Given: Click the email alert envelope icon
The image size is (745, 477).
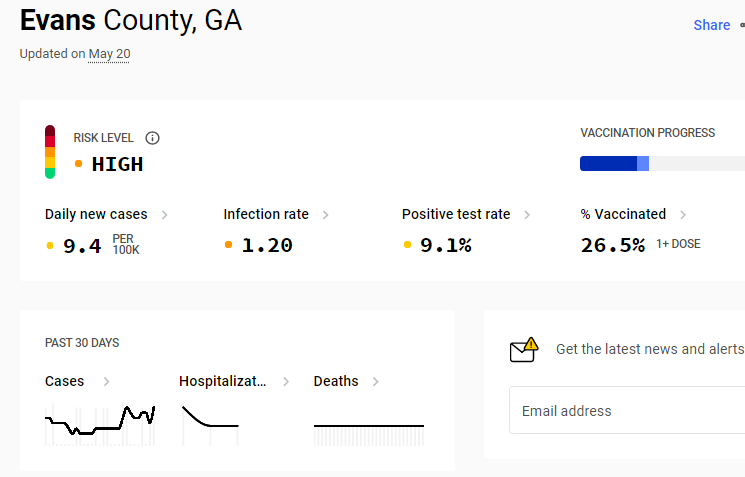Looking at the screenshot, I should pos(524,350).
